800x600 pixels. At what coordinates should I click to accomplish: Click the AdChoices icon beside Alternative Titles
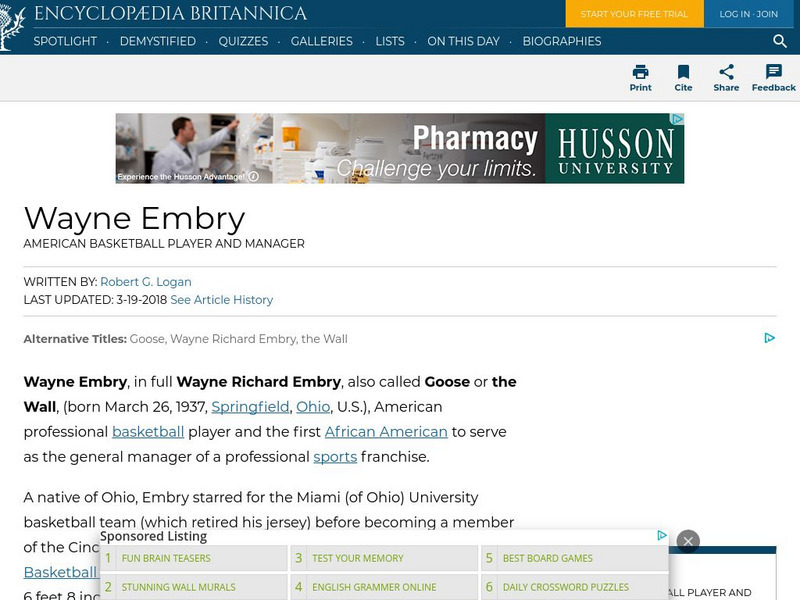click(769, 338)
